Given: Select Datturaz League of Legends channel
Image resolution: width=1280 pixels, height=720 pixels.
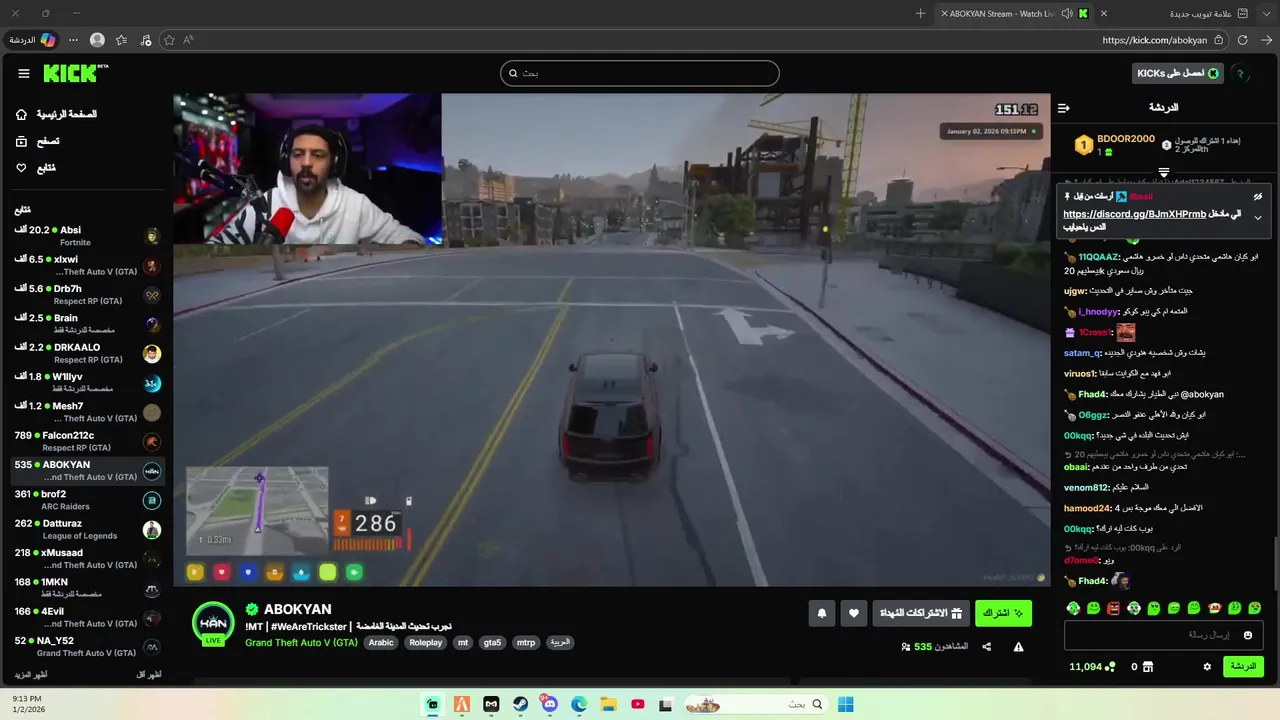Looking at the screenshot, I should [x=87, y=529].
